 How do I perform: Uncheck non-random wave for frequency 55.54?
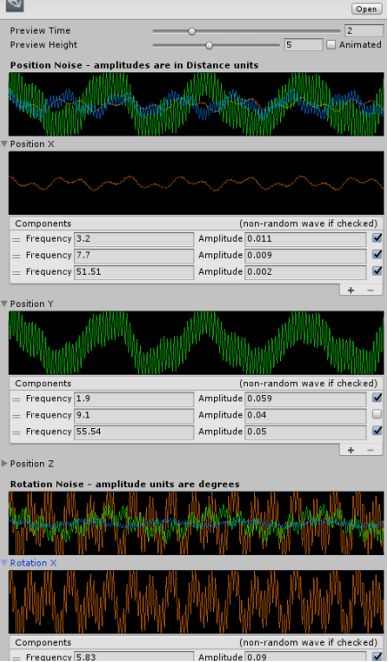[x=377, y=431]
